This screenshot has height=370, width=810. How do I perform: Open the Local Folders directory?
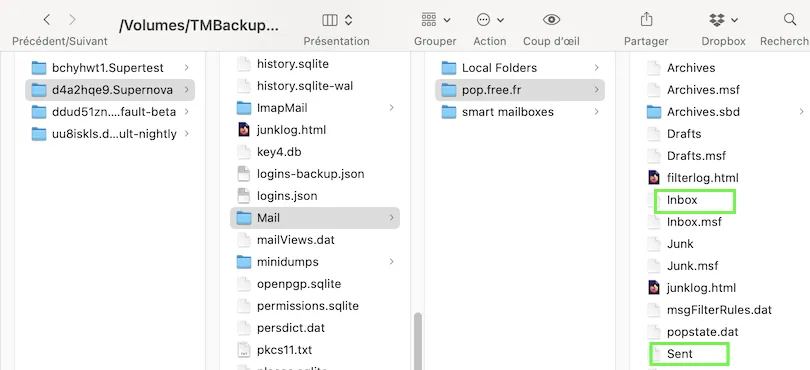[x=520, y=68]
